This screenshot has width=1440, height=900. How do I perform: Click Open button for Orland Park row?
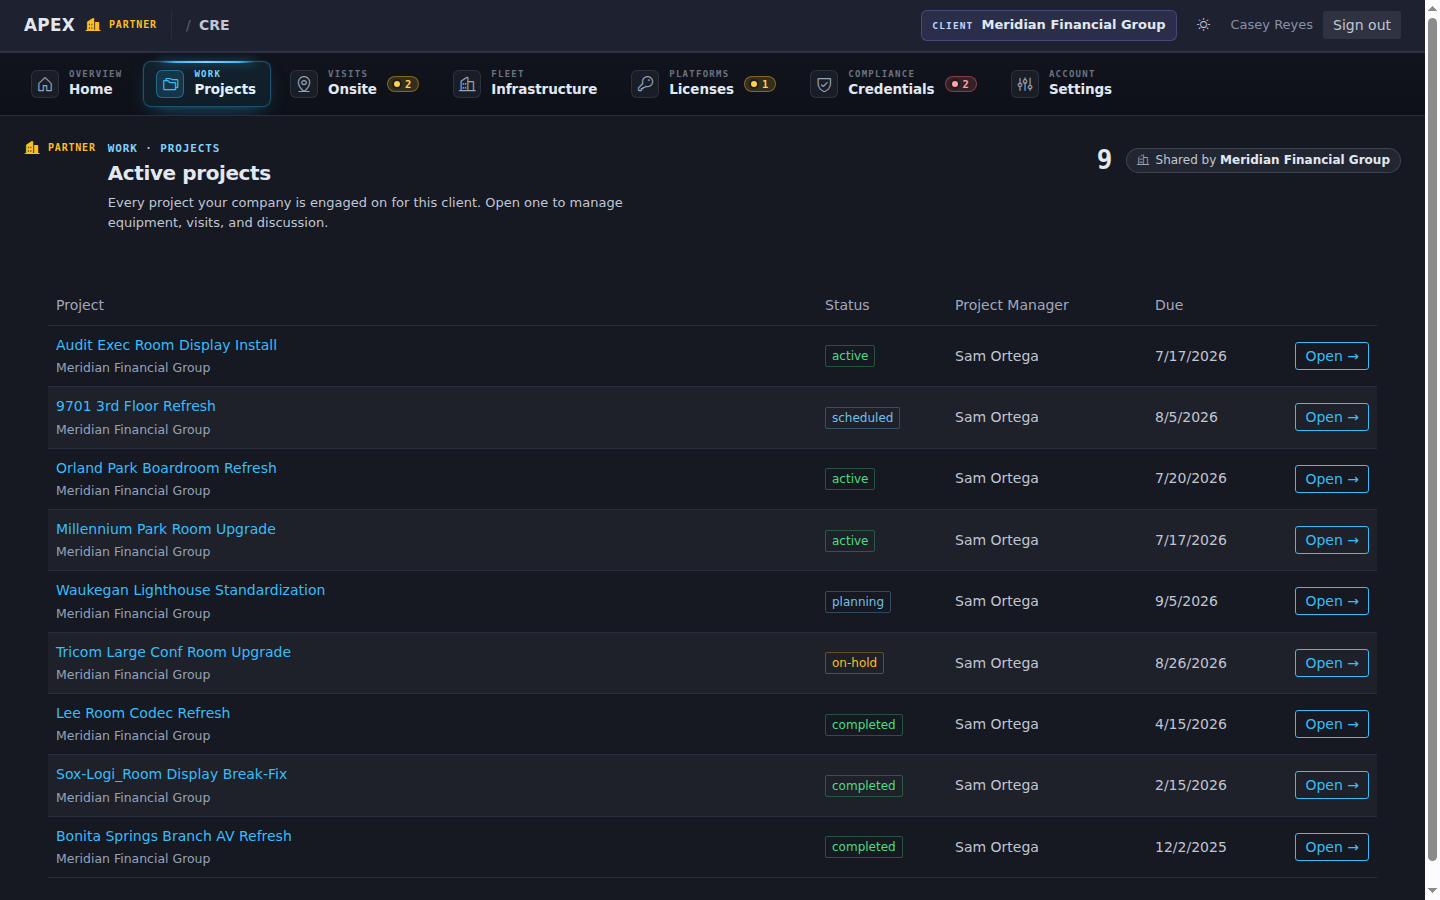pyautogui.click(x=1331, y=479)
